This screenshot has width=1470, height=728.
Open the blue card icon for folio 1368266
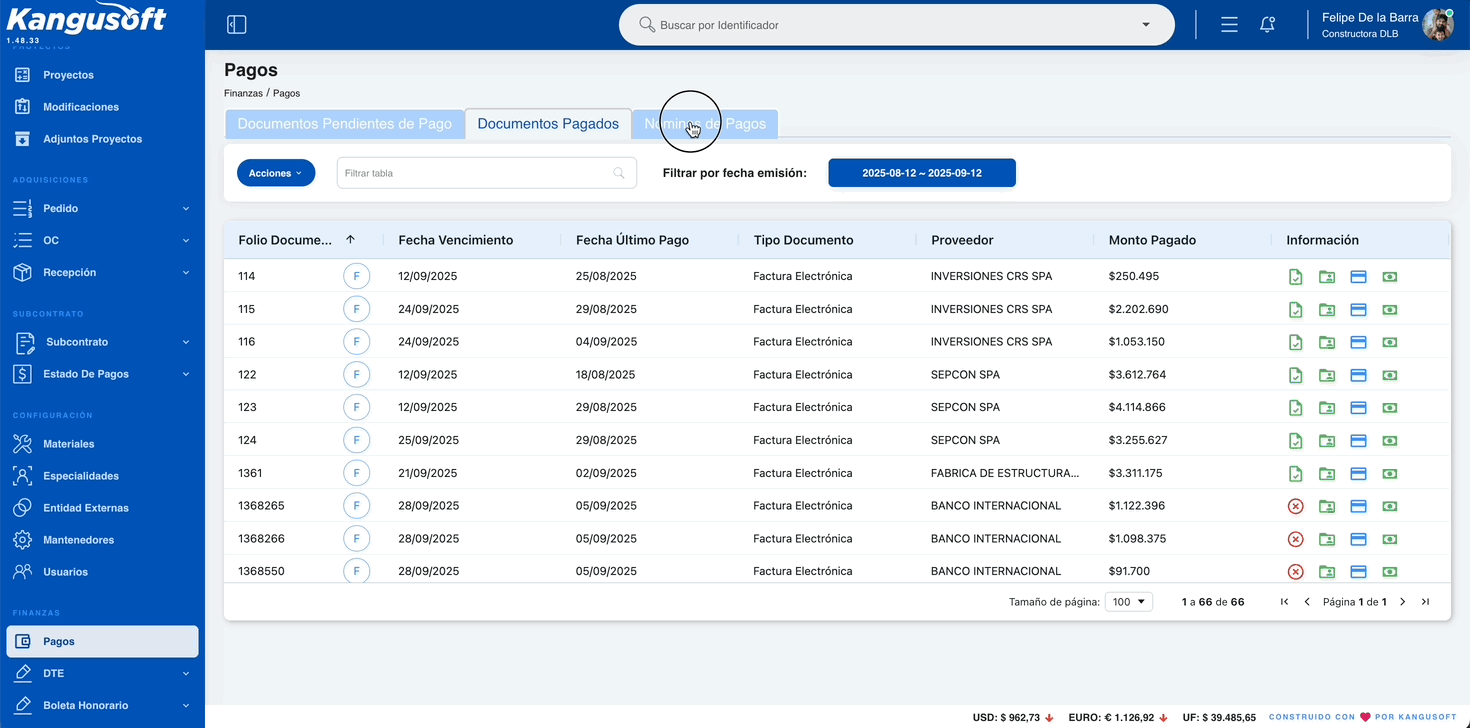pyautogui.click(x=1358, y=539)
